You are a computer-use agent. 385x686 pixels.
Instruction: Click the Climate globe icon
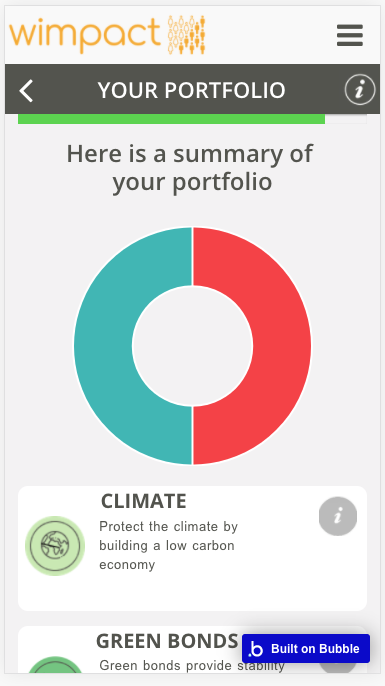(x=55, y=546)
